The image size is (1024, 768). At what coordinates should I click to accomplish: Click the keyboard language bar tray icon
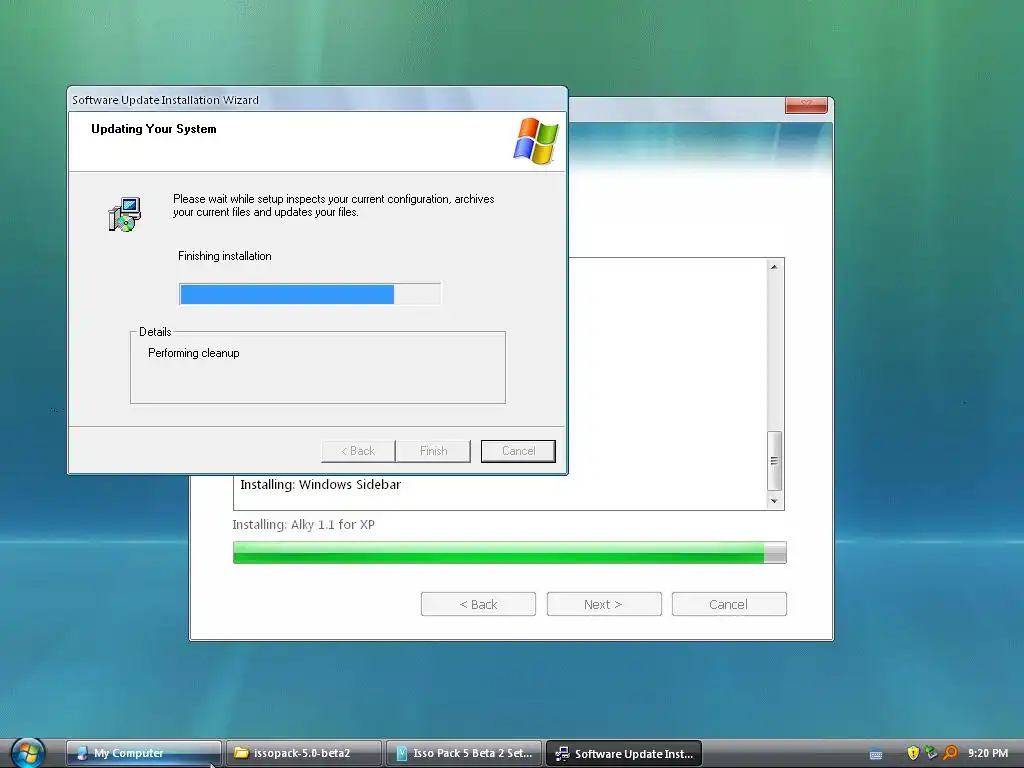[x=876, y=754]
